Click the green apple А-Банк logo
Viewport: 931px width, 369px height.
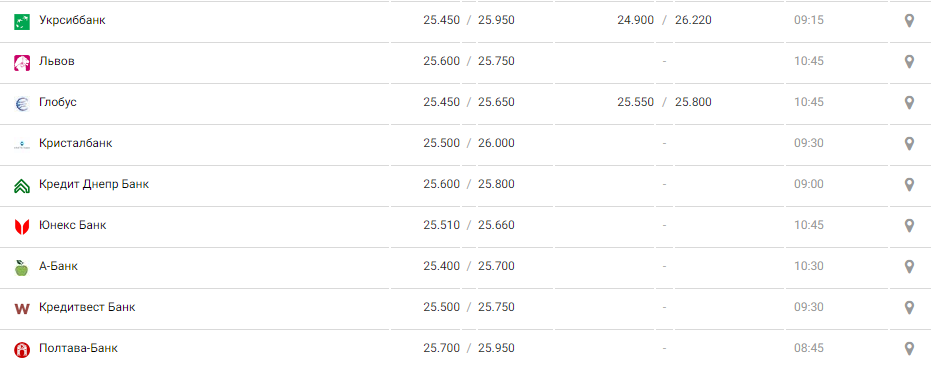pyautogui.click(x=22, y=267)
